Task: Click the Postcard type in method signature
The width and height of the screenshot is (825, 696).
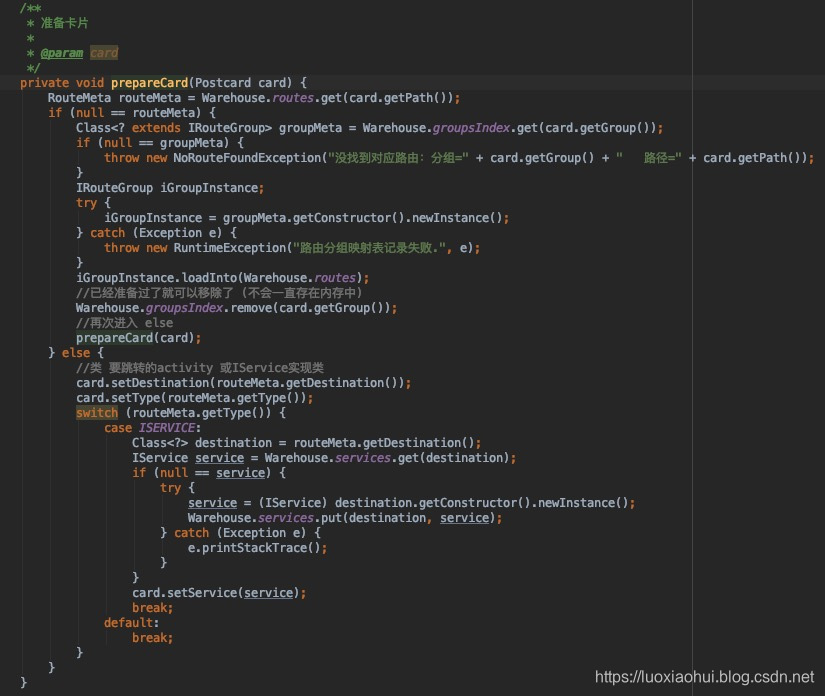Action: [223, 83]
